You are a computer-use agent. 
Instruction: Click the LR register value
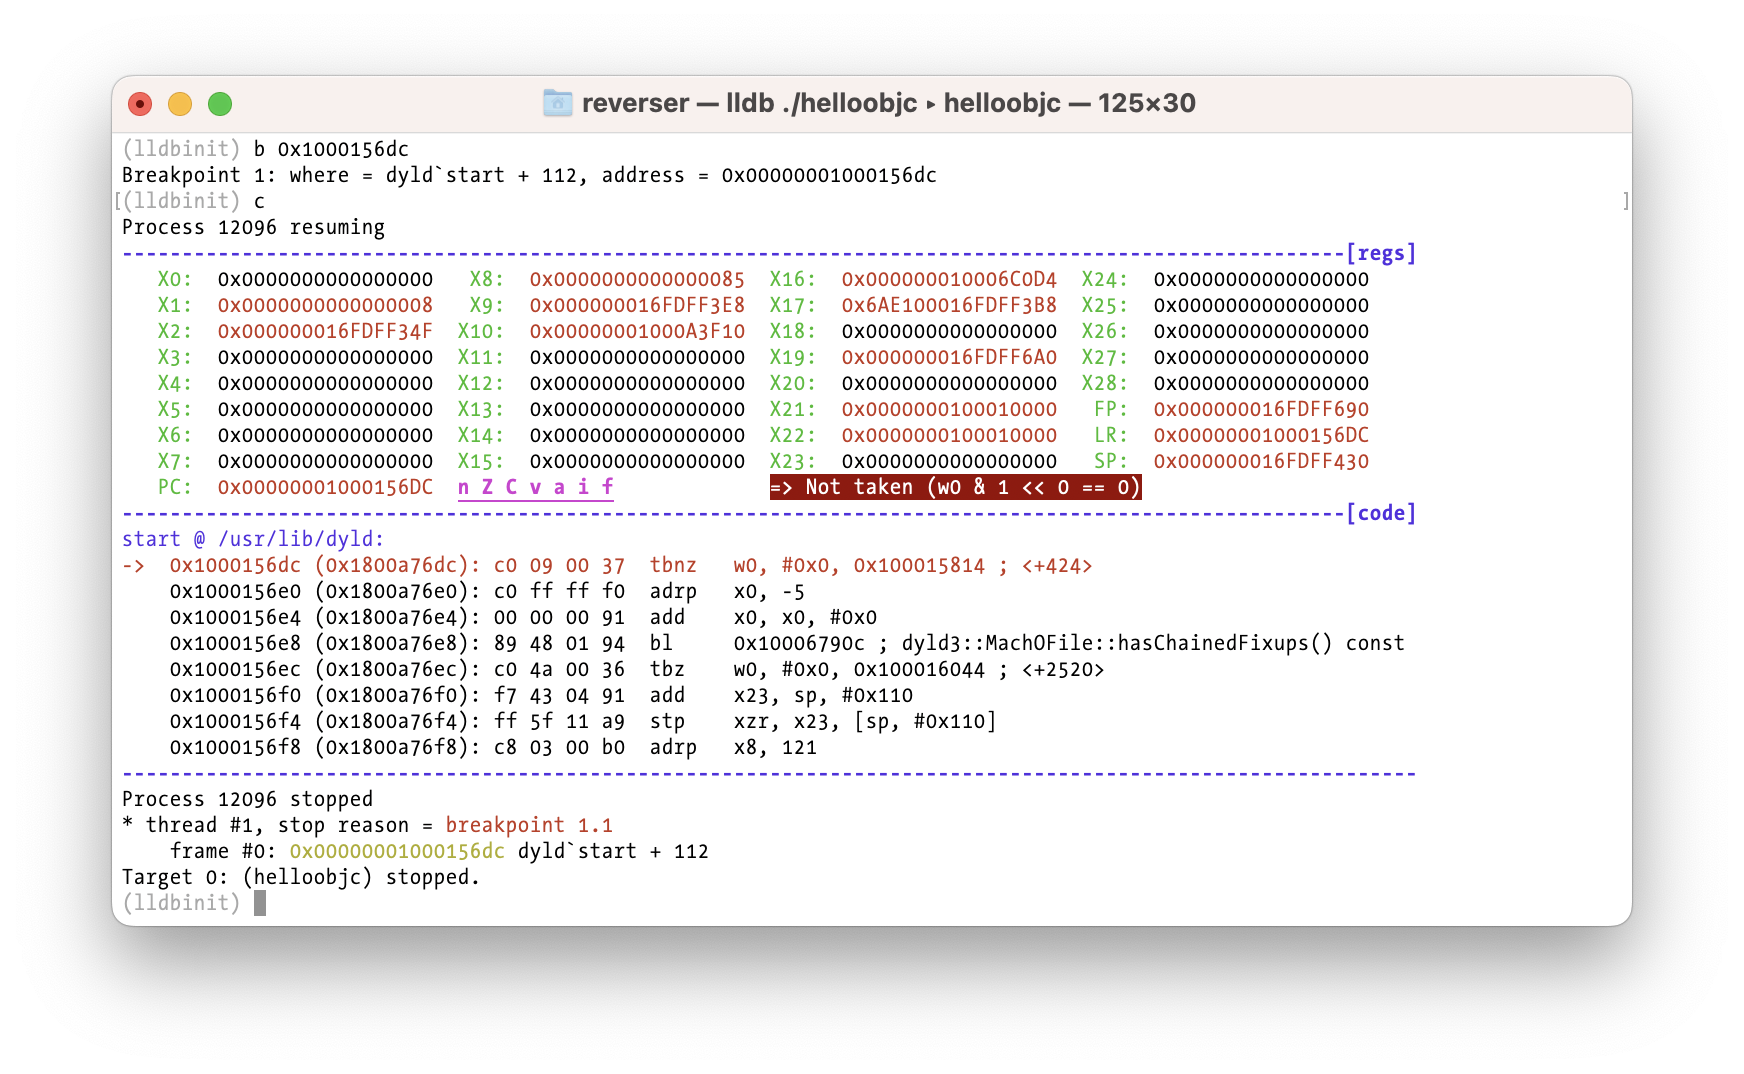tap(1261, 436)
